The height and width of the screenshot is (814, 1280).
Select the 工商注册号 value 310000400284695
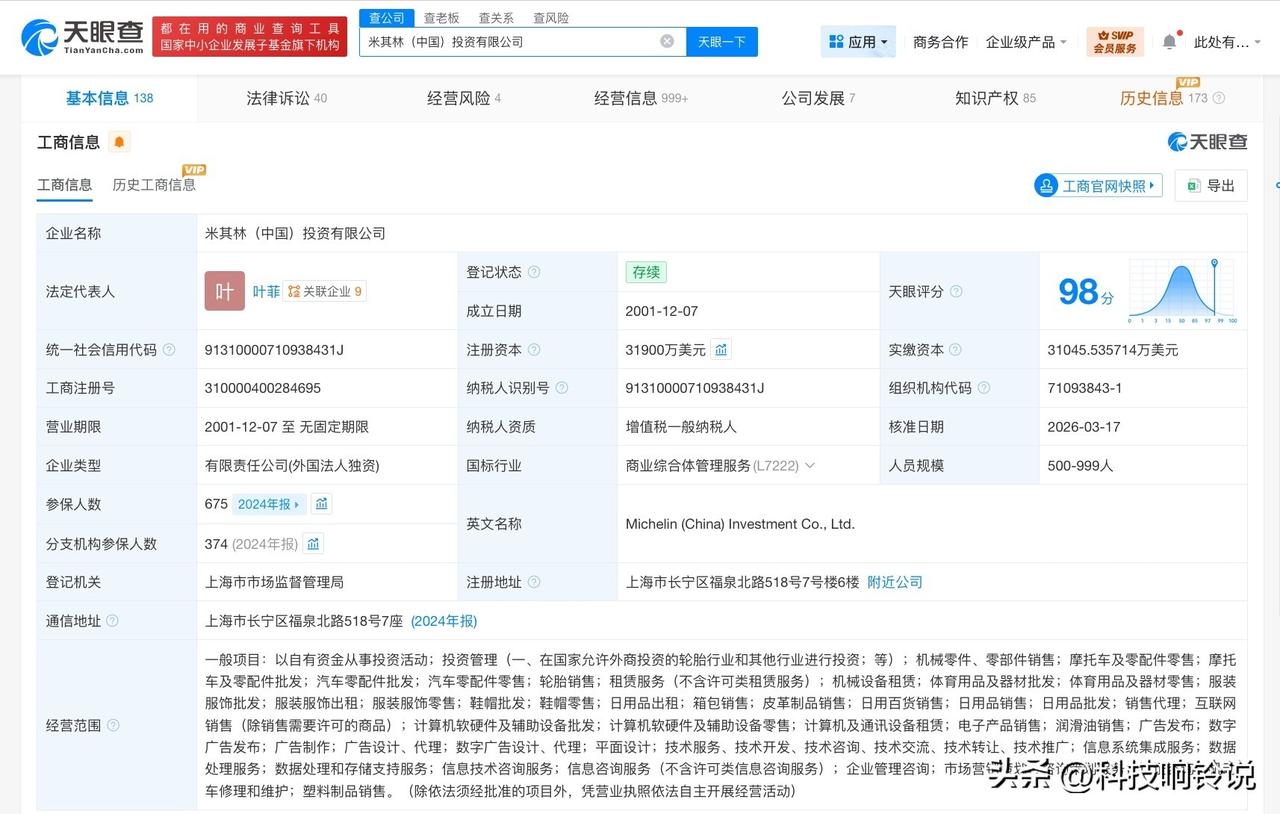point(263,388)
